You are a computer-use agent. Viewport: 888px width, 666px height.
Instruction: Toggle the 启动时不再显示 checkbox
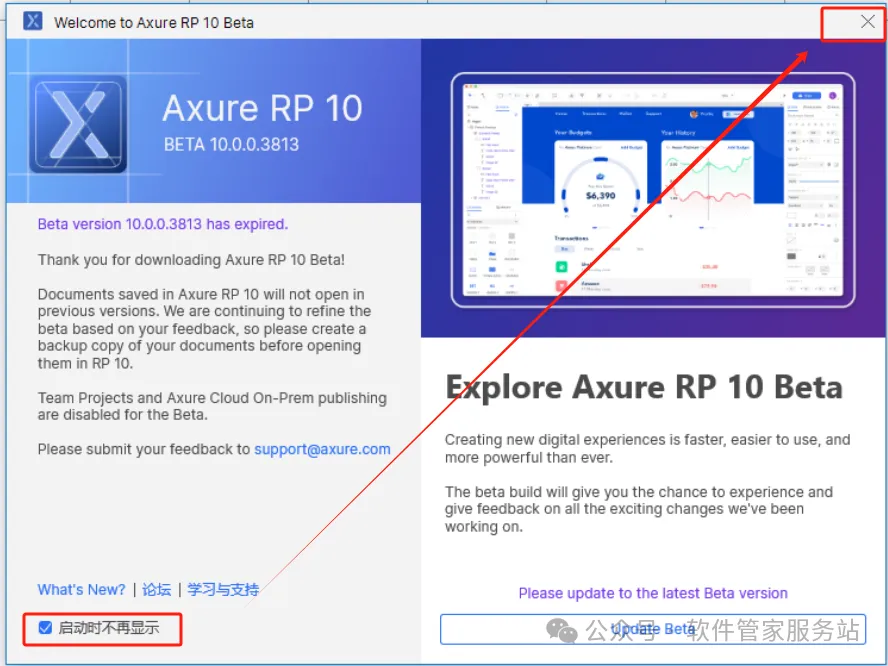pos(45,627)
